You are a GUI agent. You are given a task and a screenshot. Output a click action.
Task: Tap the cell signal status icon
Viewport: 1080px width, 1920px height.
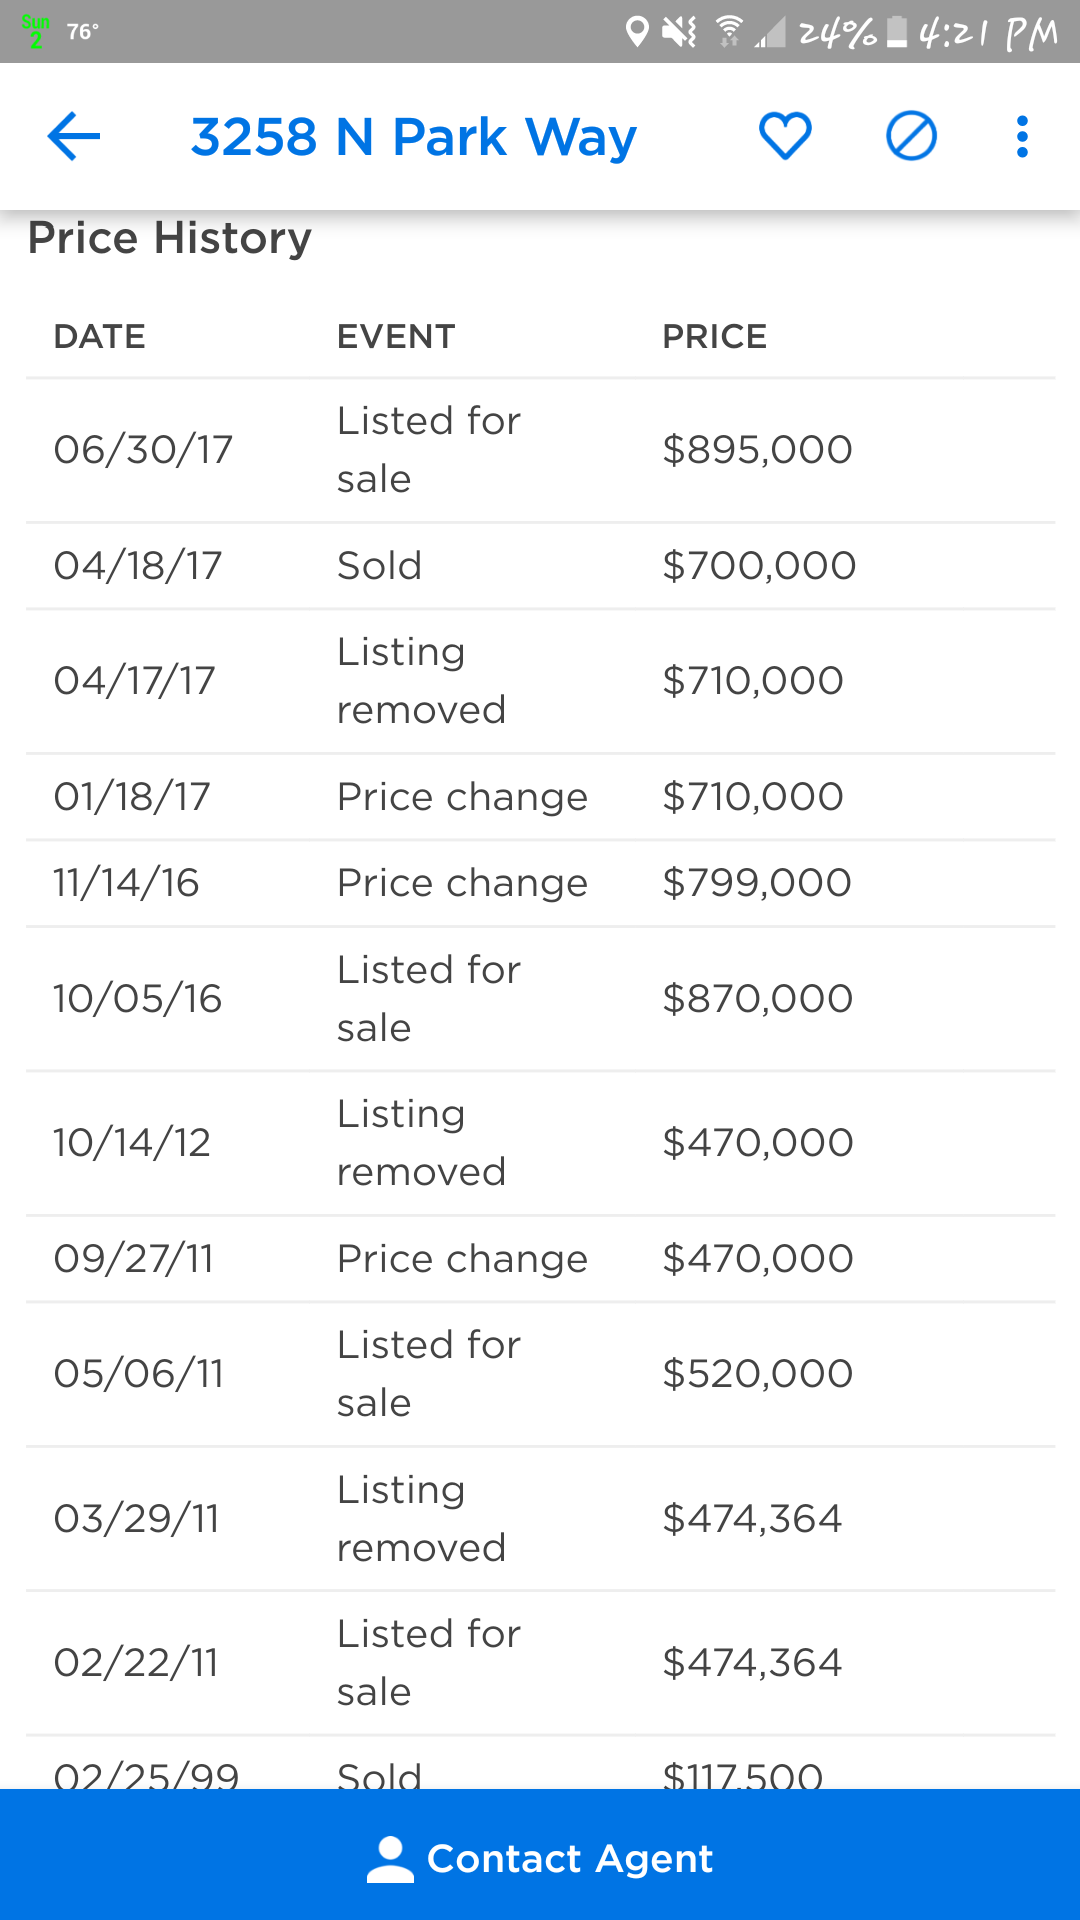pyautogui.click(x=770, y=34)
